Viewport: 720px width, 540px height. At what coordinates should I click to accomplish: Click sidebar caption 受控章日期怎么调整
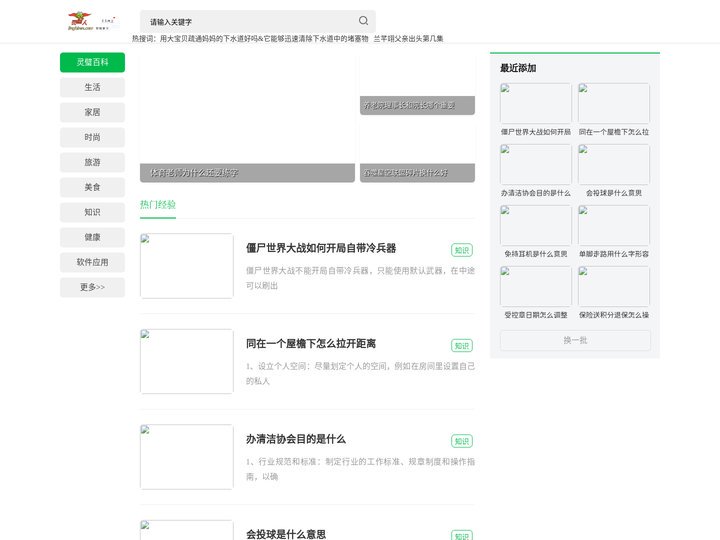click(535, 315)
